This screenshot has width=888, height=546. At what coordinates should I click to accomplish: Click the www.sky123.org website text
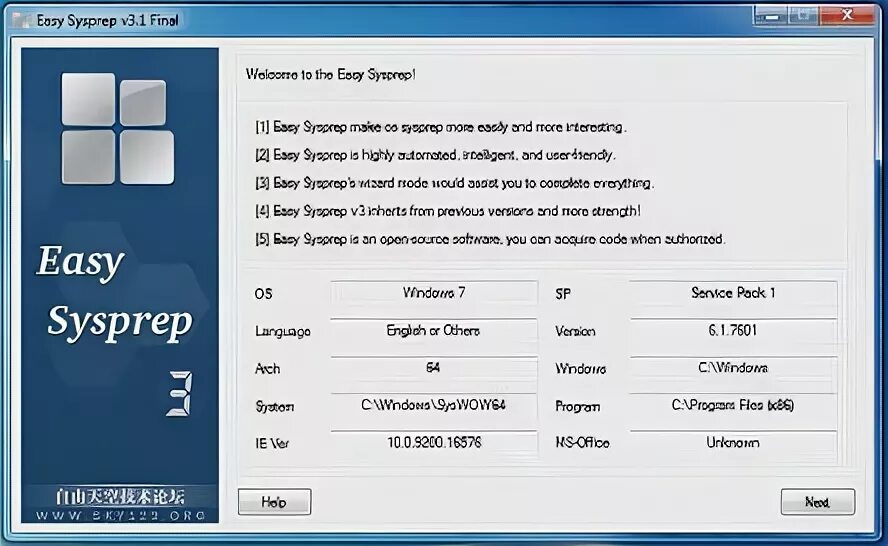120,515
